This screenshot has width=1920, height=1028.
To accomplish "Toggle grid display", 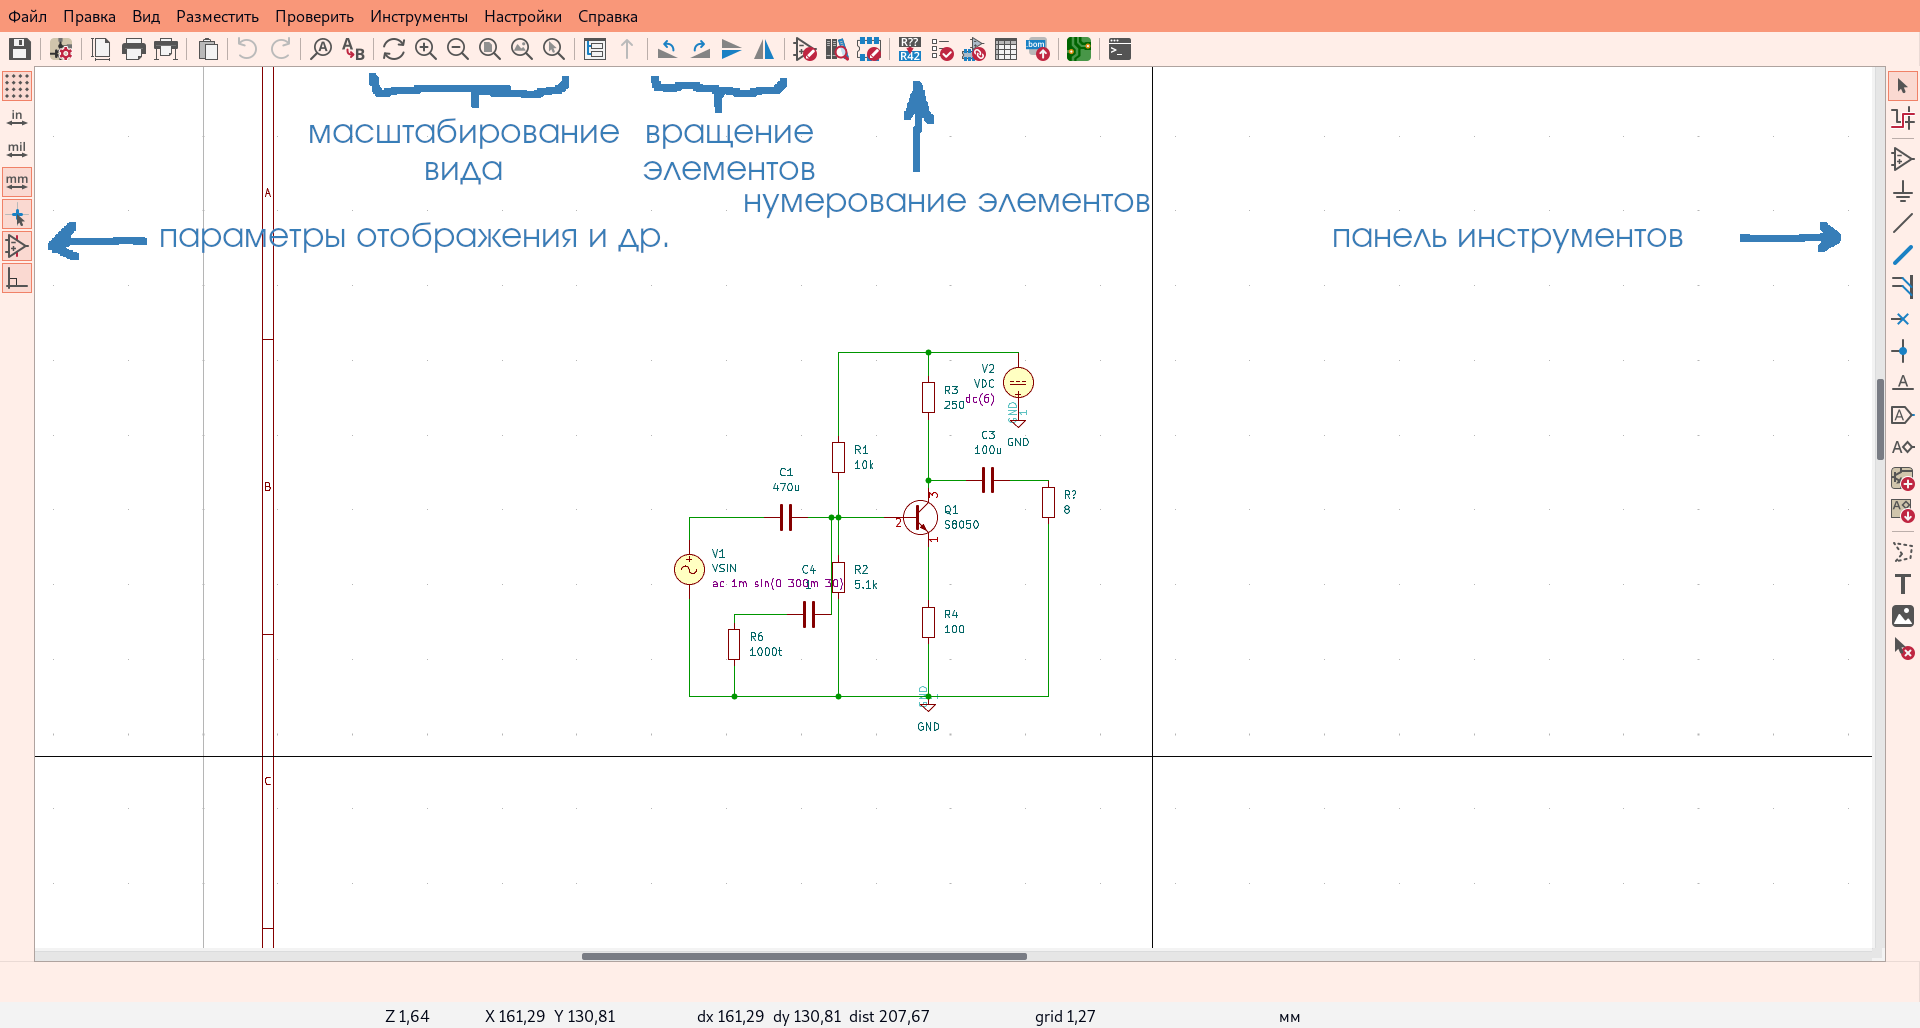I will click(x=17, y=86).
